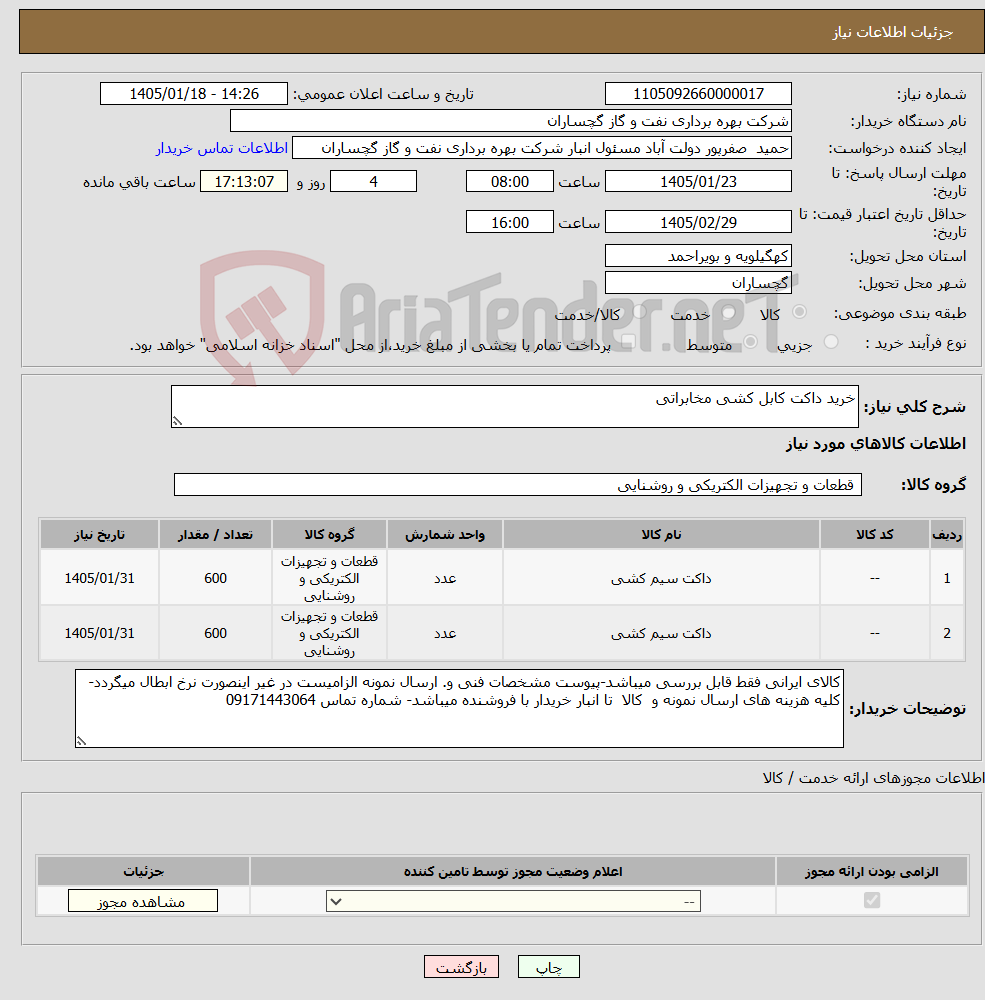Click the جزئیات column header in permits table
This screenshot has height=1000, width=985.
tap(144, 871)
